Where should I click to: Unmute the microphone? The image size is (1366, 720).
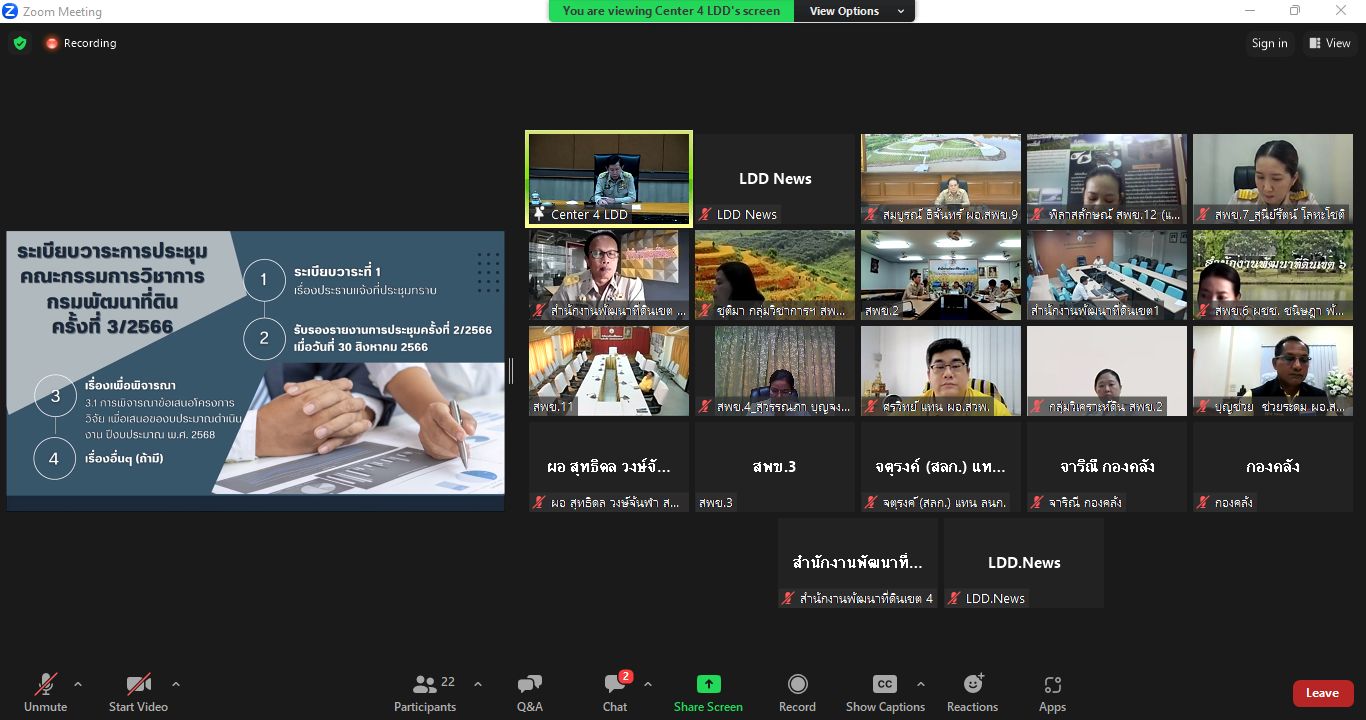[x=46, y=693]
